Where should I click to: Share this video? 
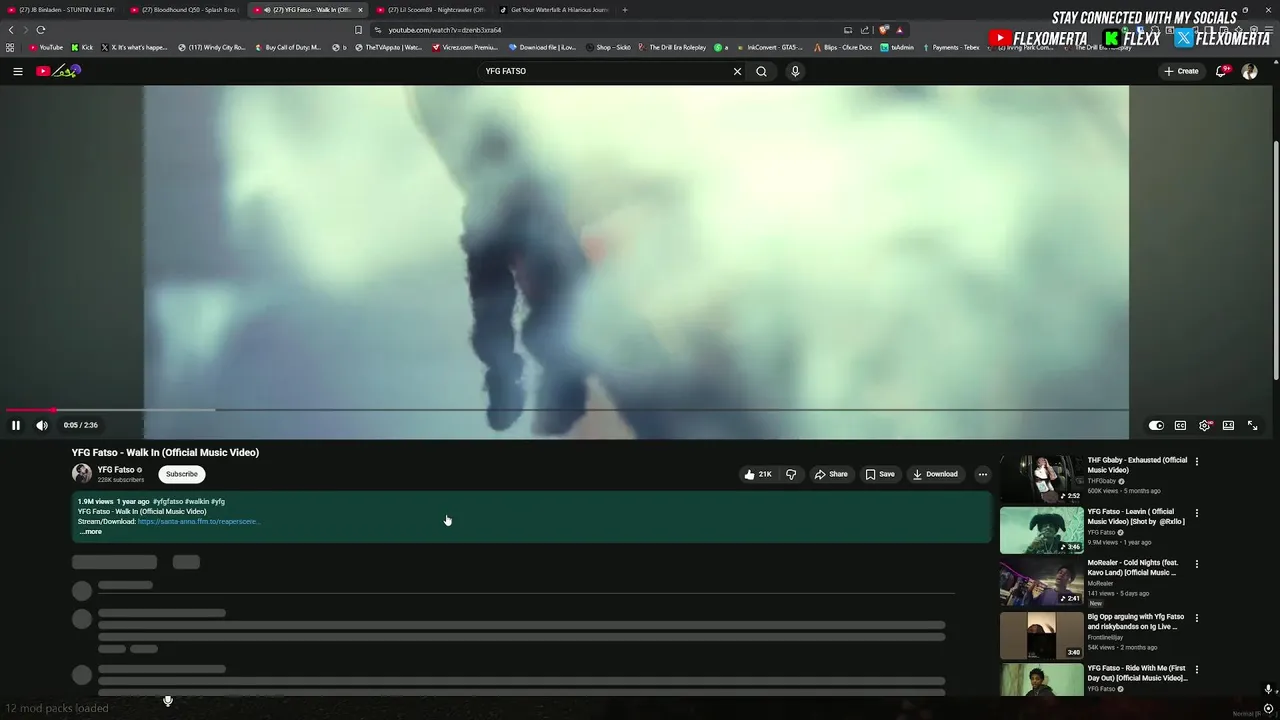831,474
